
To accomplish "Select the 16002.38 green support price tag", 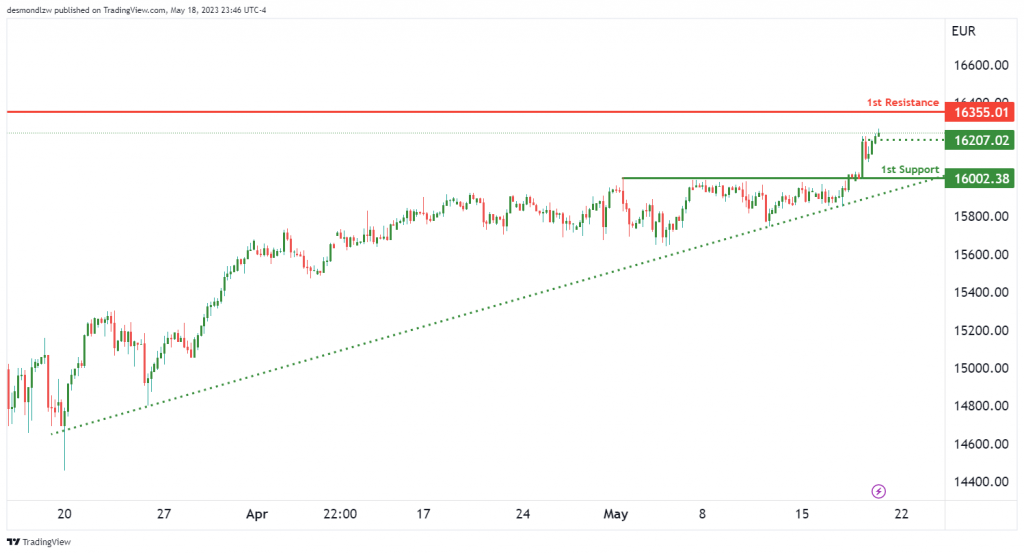I will 980,178.
